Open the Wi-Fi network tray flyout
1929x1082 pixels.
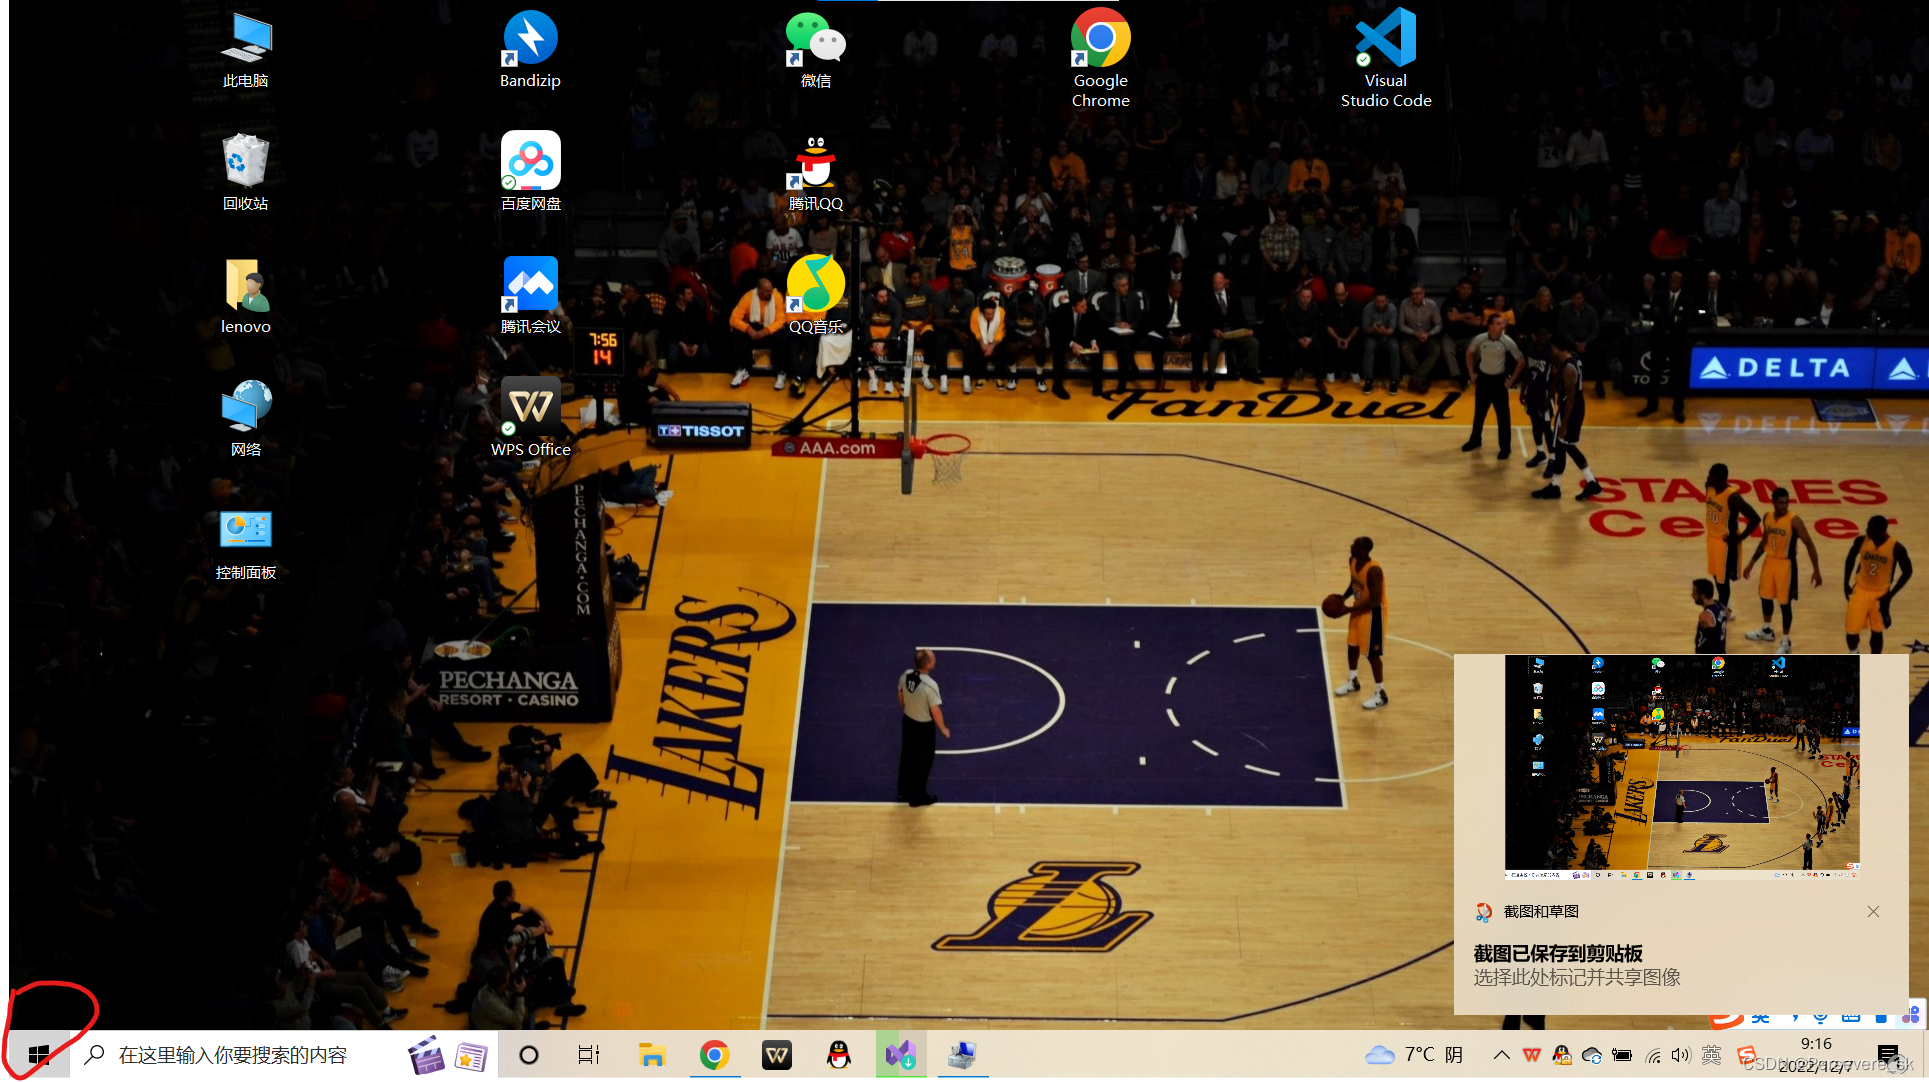(x=1653, y=1055)
